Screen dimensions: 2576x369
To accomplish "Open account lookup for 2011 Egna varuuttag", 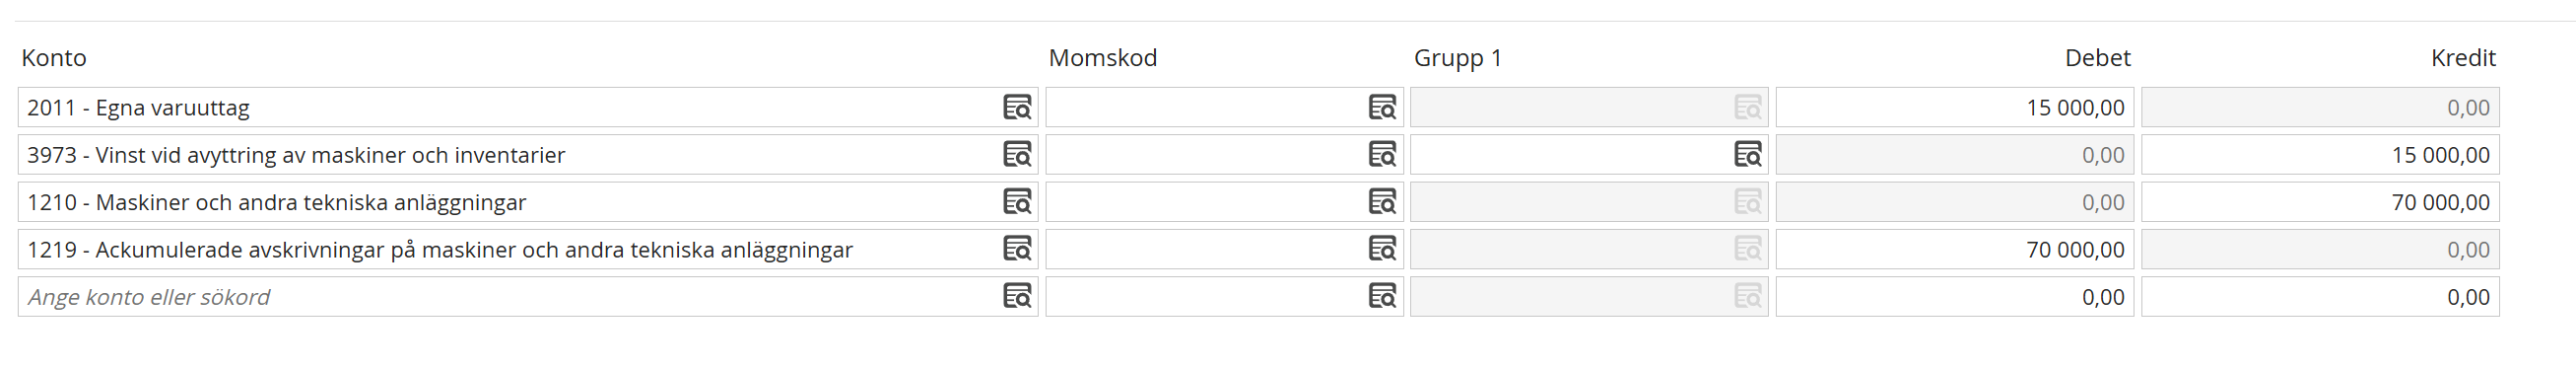I will 1017,107.
